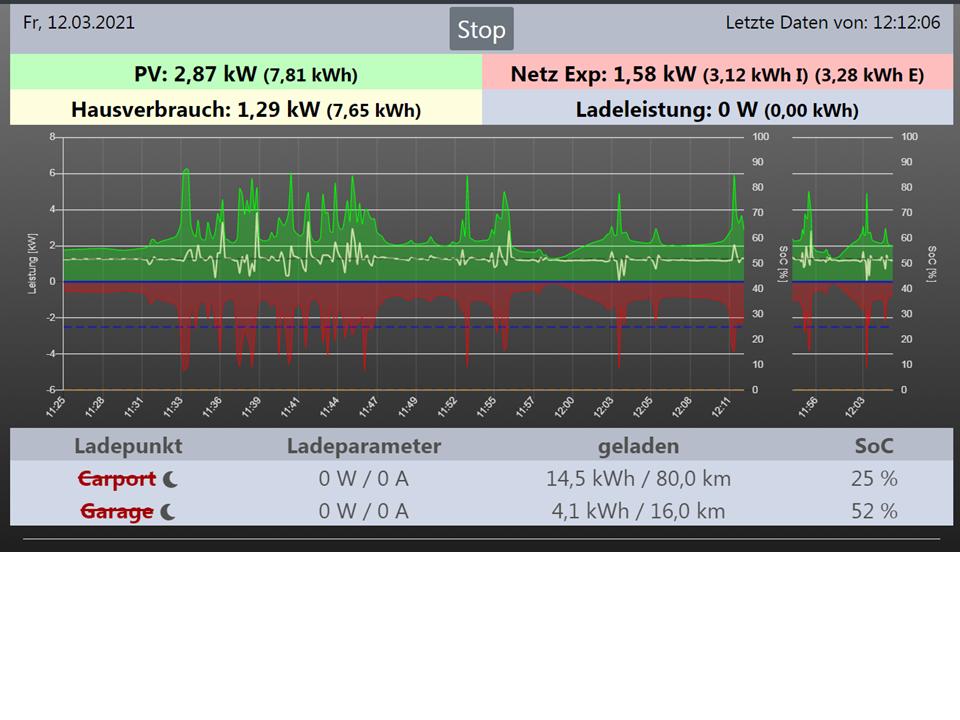Click the 11:25 time axis label
Image resolution: width=960 pixels, height=720 pixels.
click(x=56, y=407)
